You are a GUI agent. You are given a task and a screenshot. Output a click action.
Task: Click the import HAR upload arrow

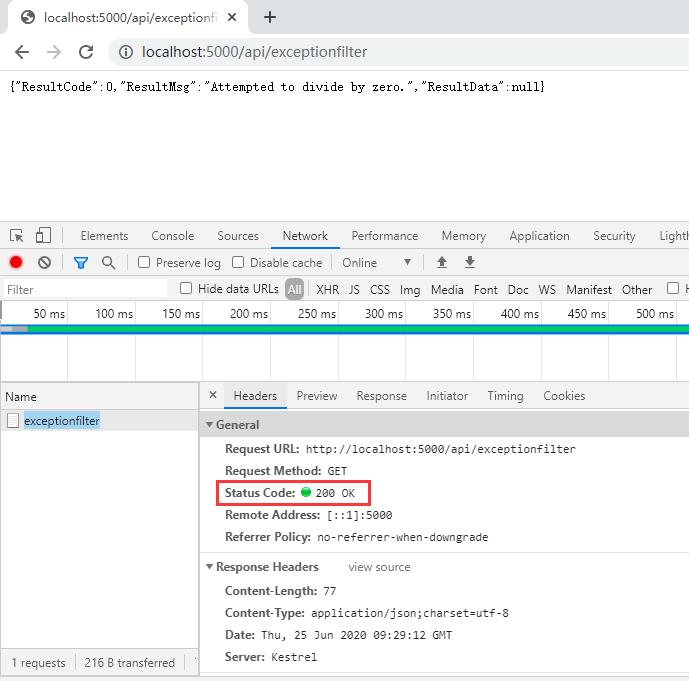(441, 263)
